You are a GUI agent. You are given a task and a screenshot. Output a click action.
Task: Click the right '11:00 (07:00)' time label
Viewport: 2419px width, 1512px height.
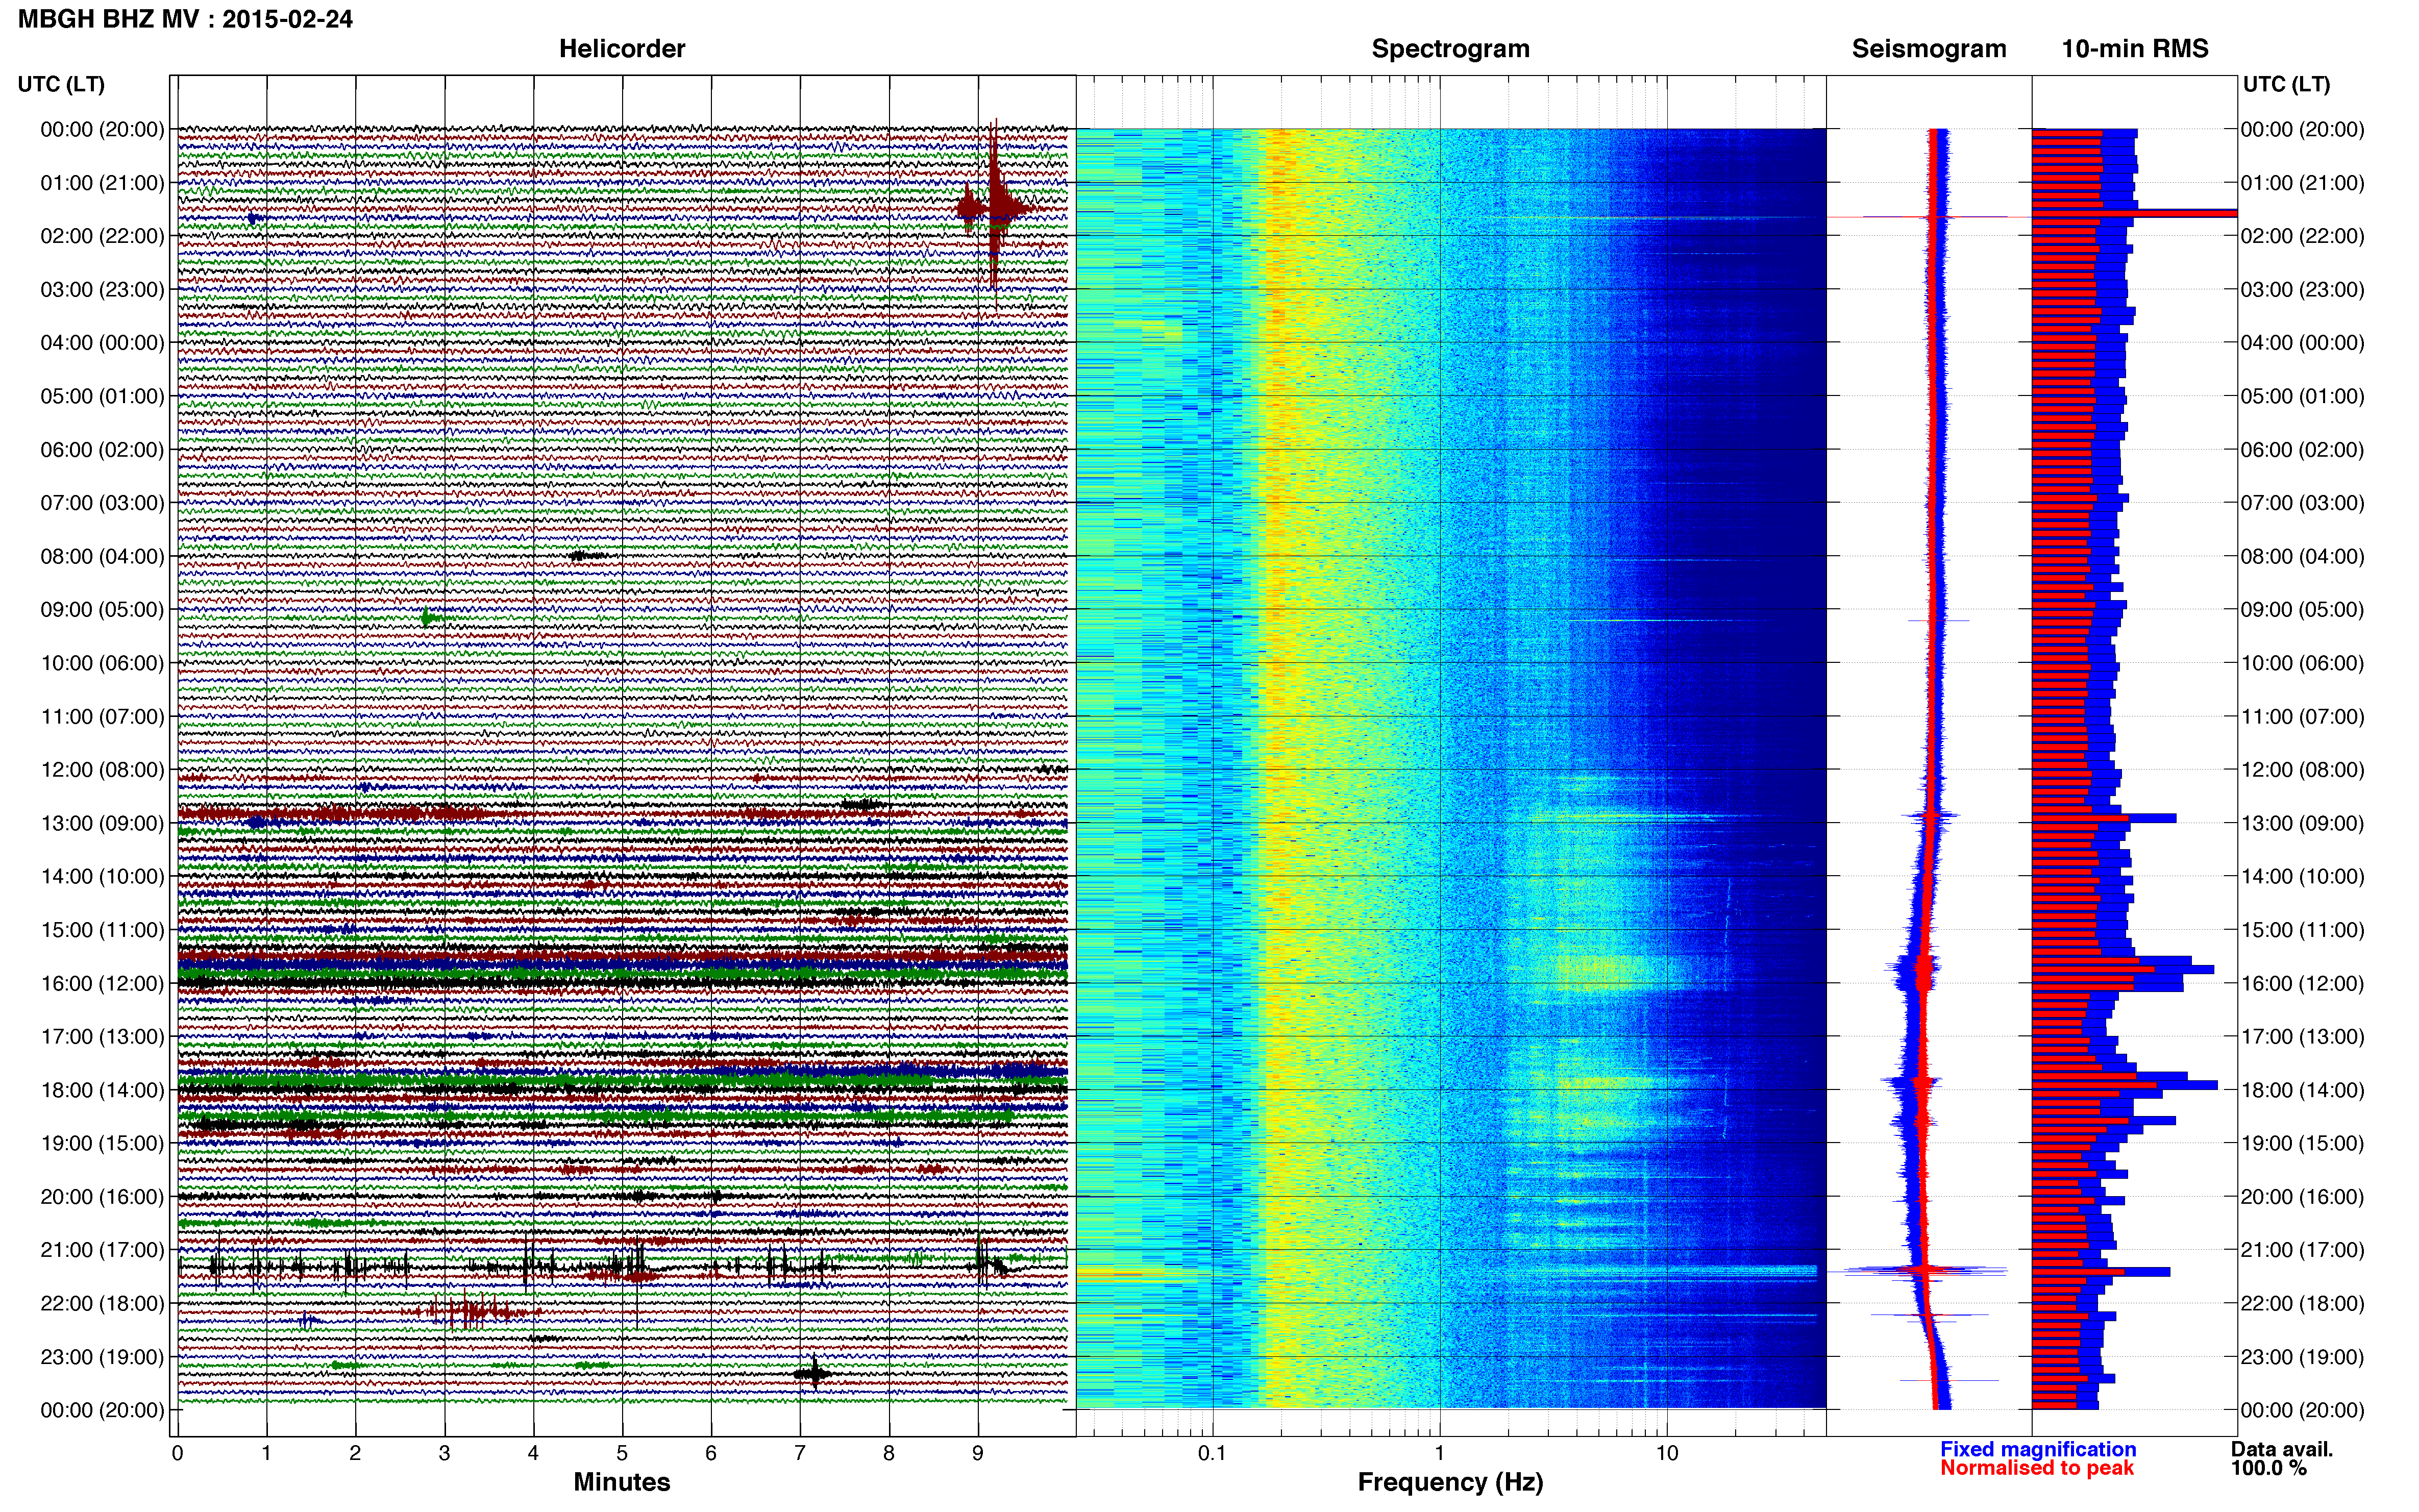point(2302,716)
